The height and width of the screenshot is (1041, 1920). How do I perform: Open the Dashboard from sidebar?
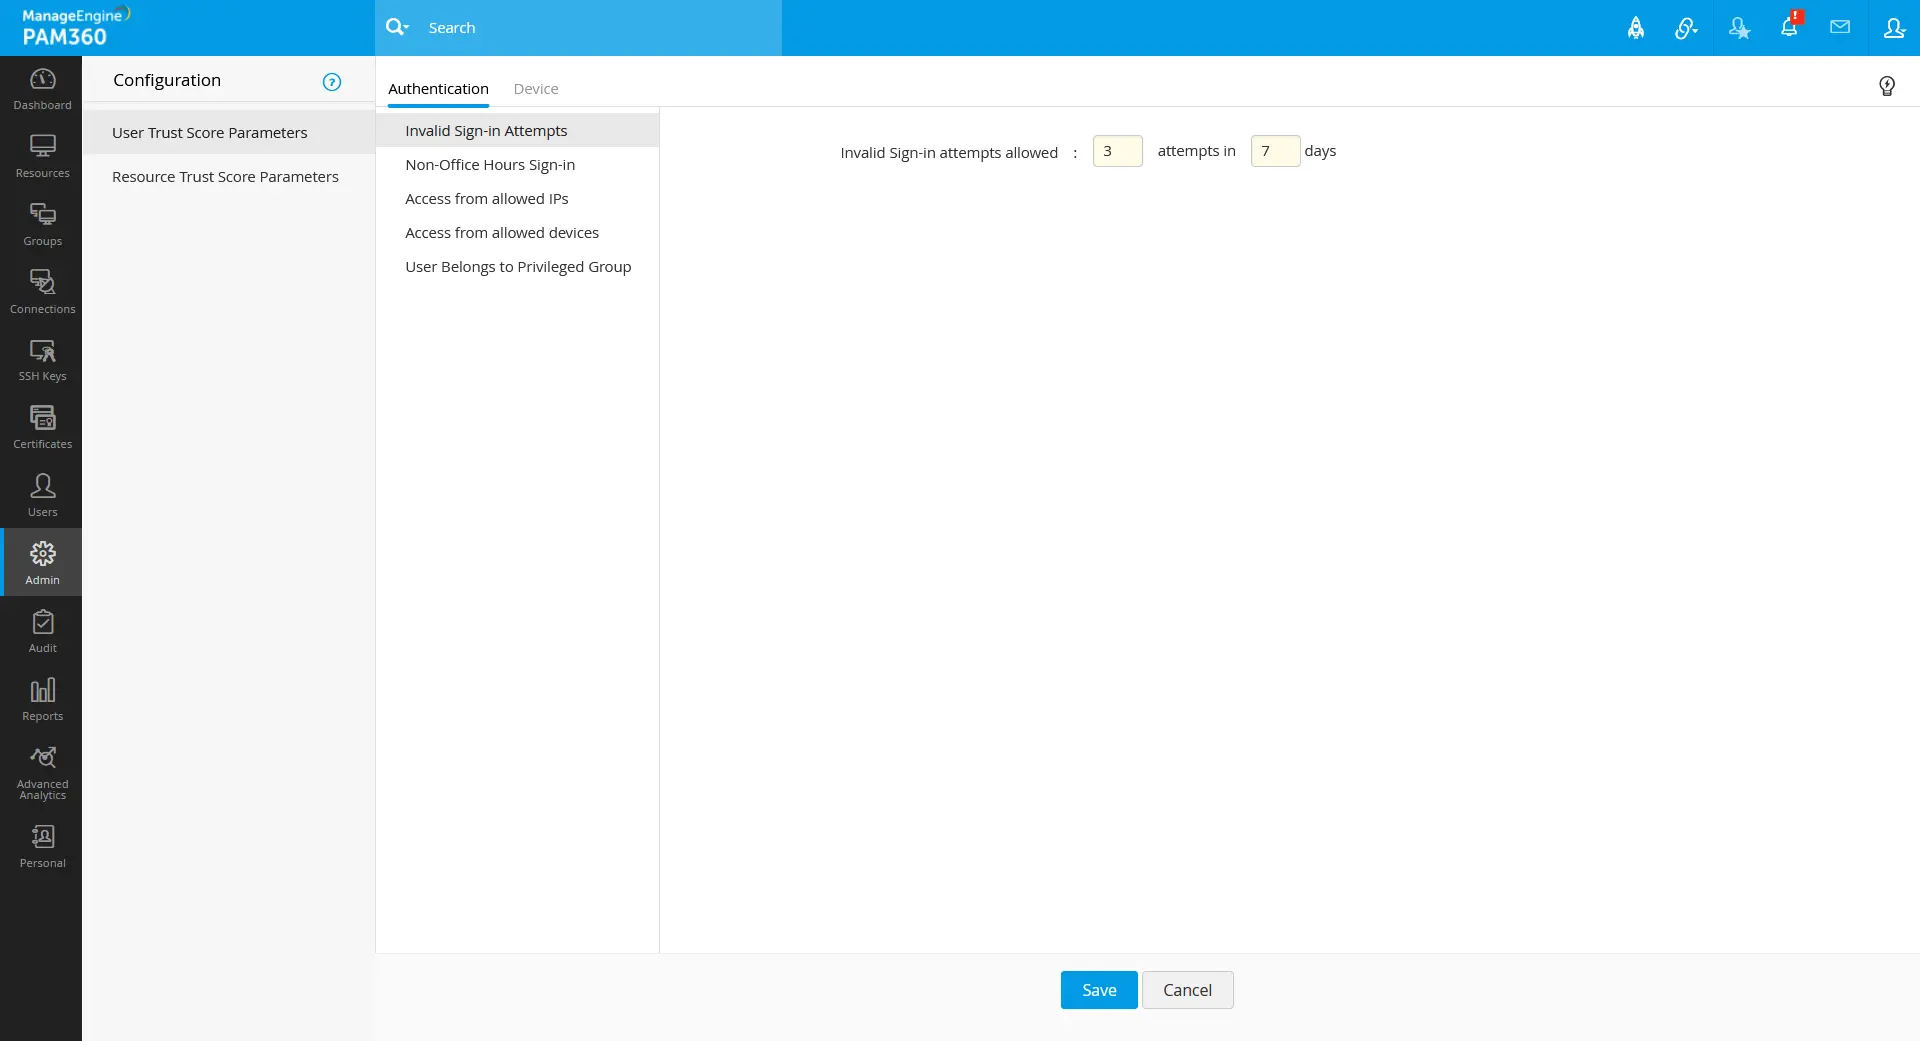coord(42,89)
